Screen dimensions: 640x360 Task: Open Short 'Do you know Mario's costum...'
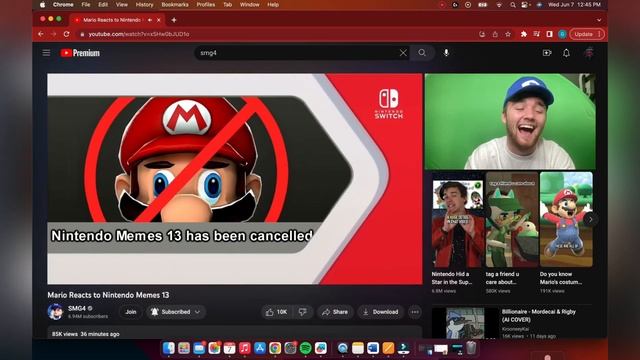click(566, 220)
